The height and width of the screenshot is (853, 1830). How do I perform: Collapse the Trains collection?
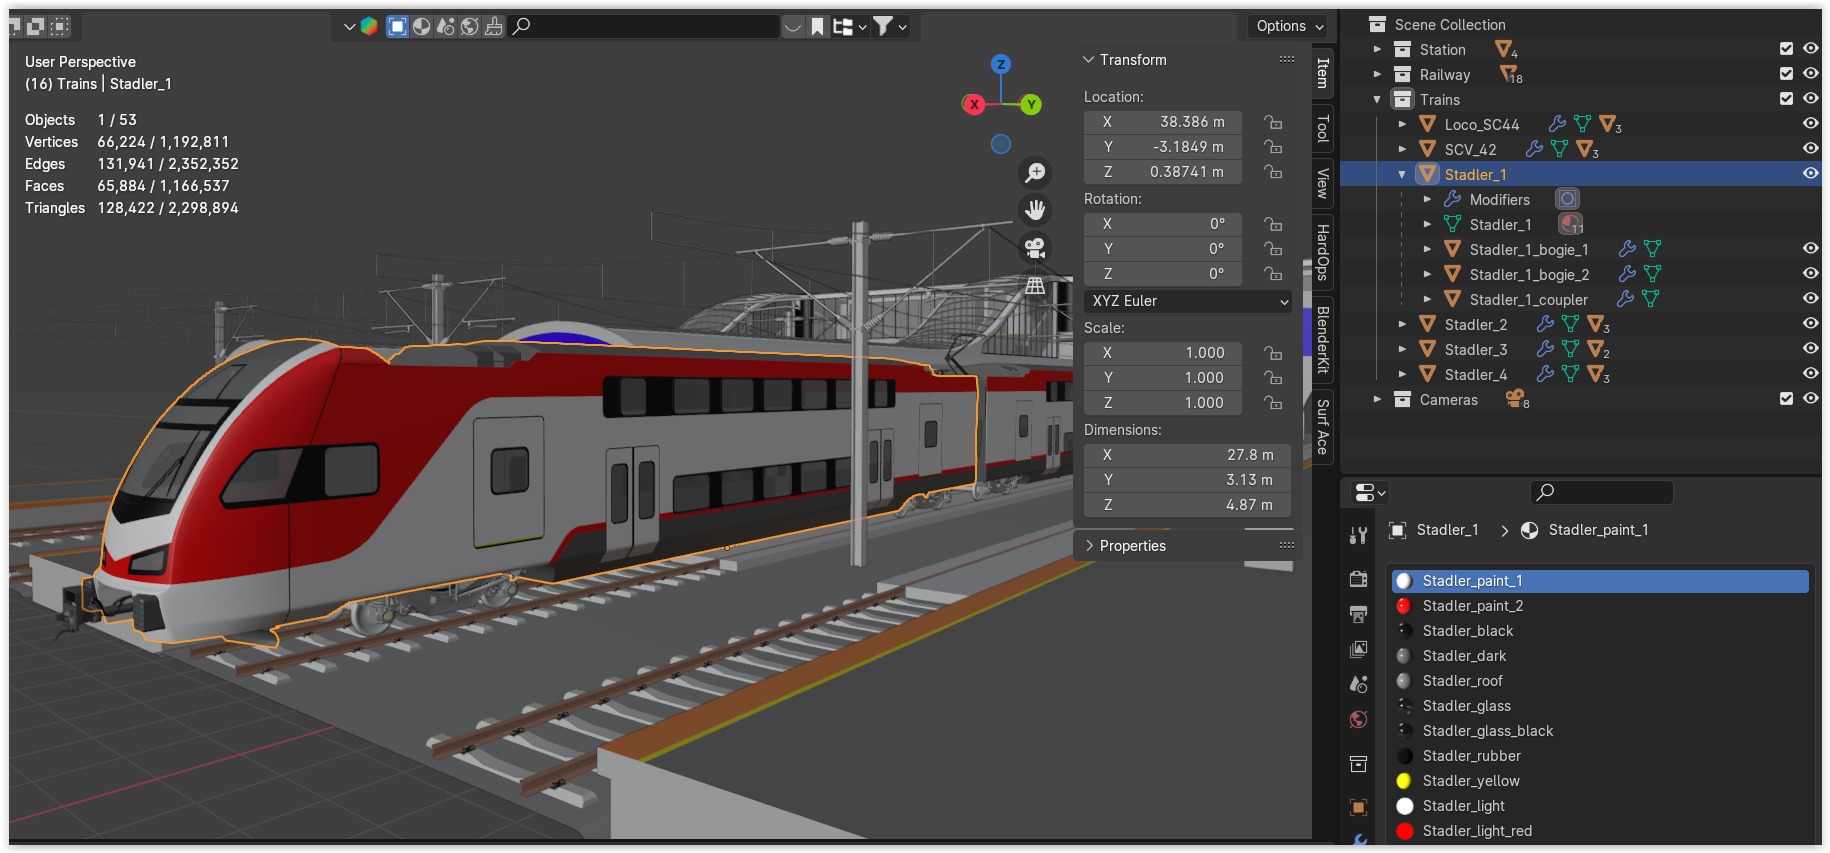click(x=1377, y=99)
